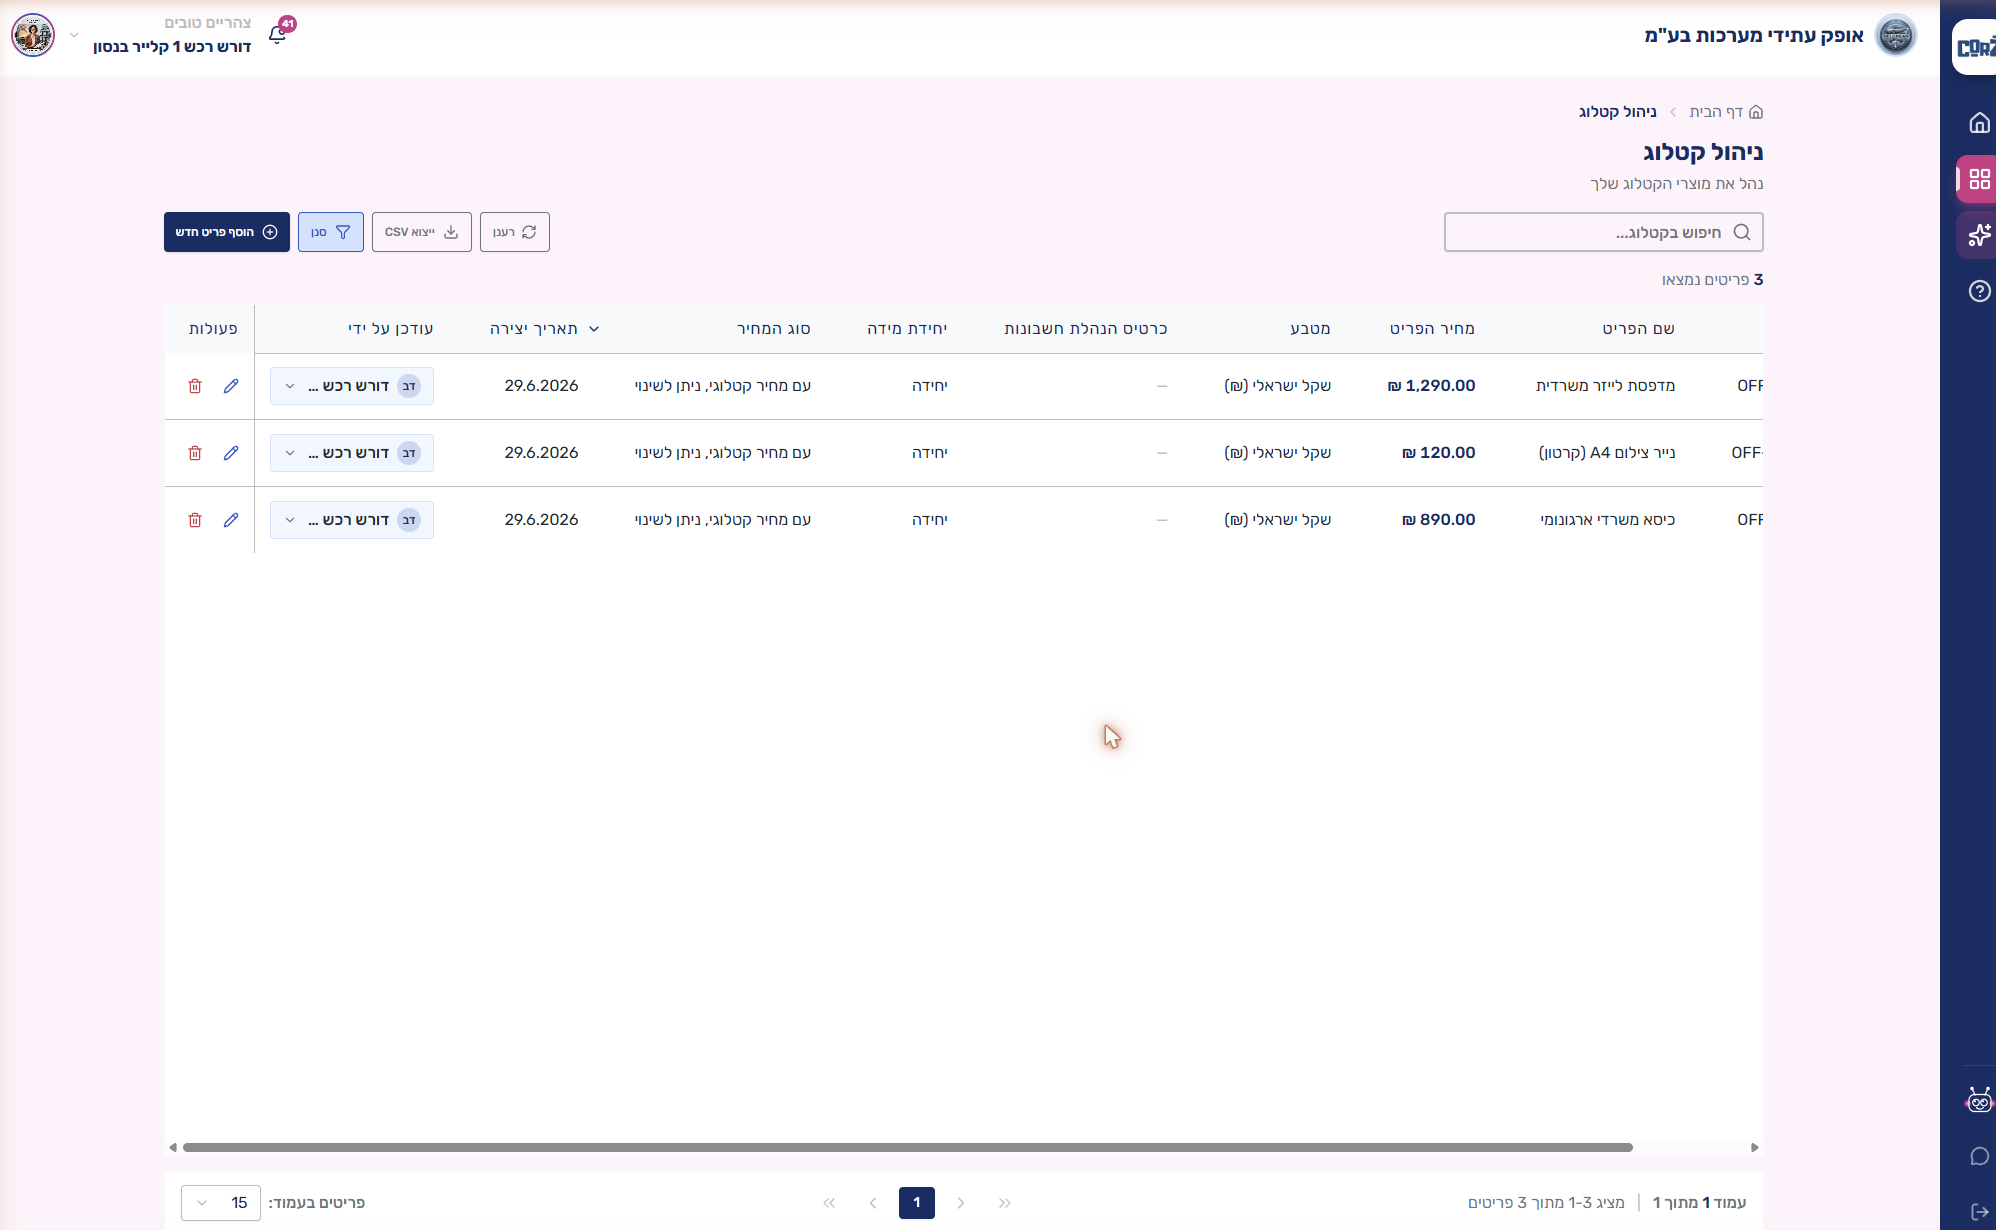Click the כרטיס הנהלת חשבונות column header

pyautogui.click(x=1086, y=329)
